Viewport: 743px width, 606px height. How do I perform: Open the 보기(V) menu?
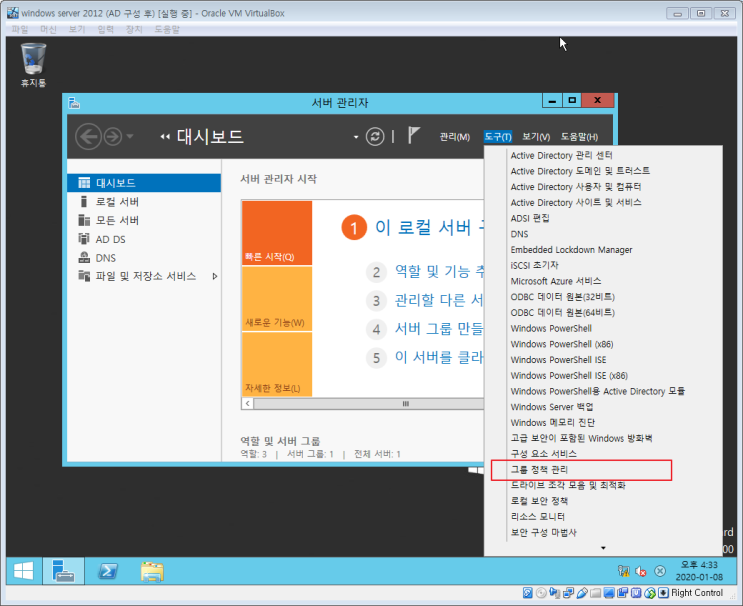536,137
